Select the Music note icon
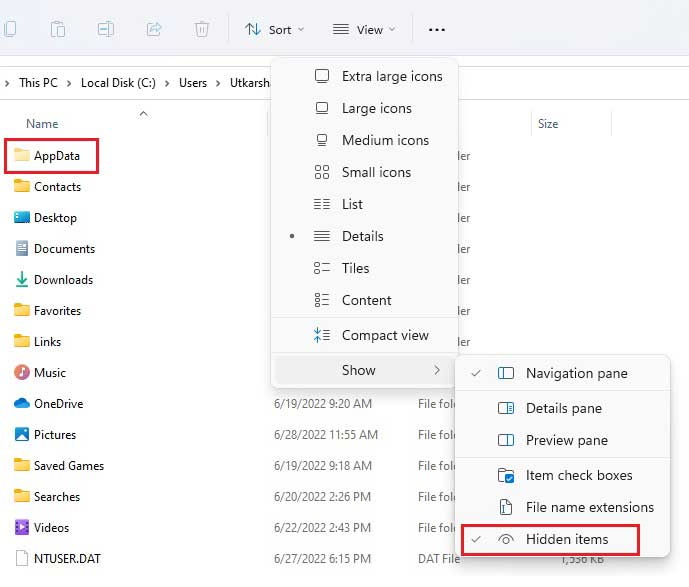 pos(22,372)
